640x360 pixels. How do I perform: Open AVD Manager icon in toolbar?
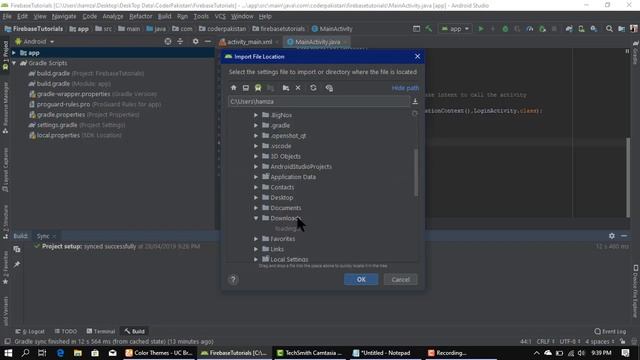click(x=581, y=29)
